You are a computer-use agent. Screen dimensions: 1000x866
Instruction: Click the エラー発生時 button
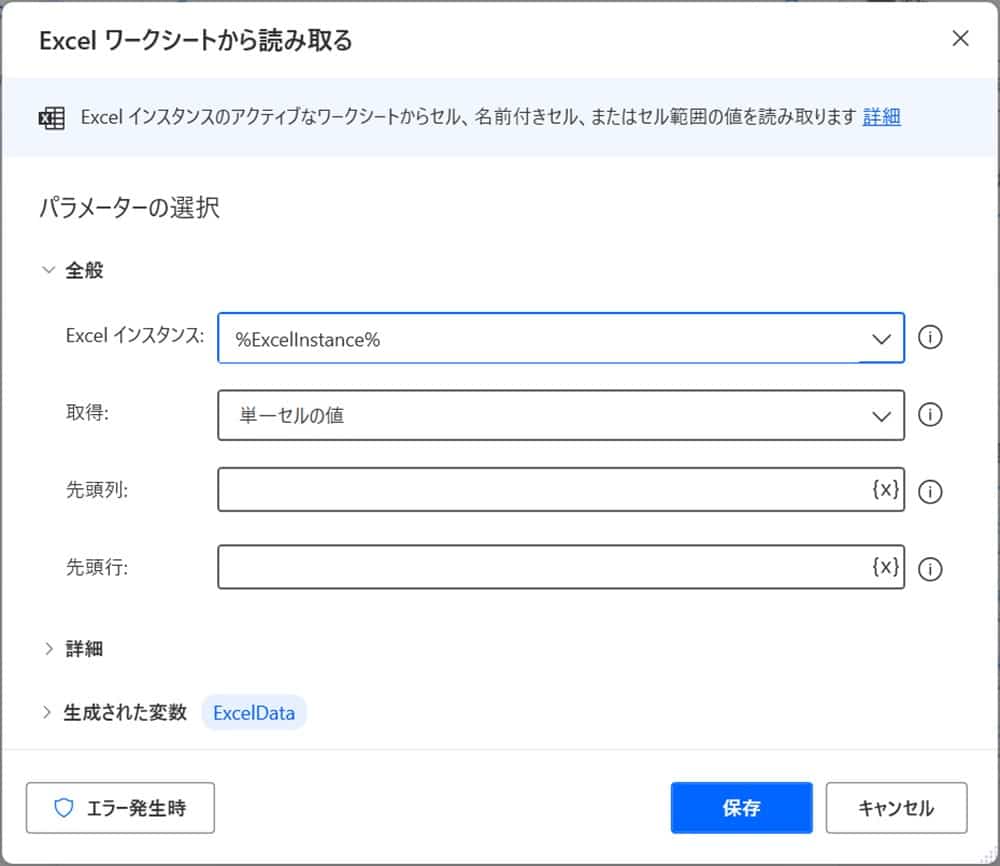click(120, 808)
